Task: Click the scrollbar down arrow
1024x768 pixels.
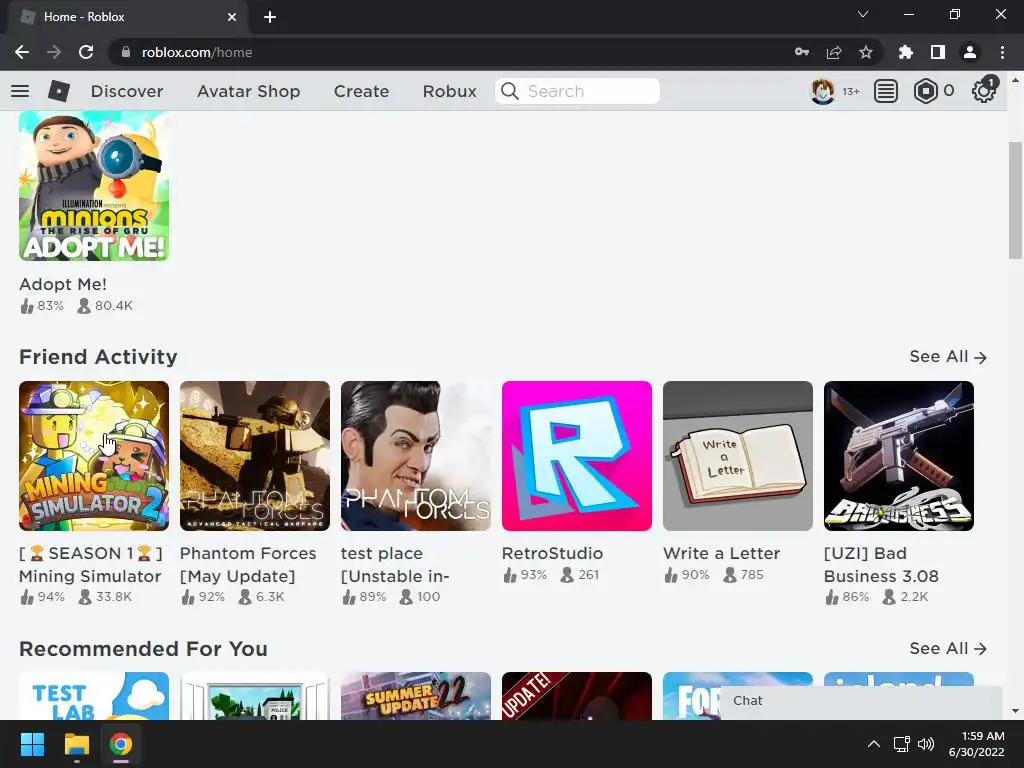Action: (1015, 711)
